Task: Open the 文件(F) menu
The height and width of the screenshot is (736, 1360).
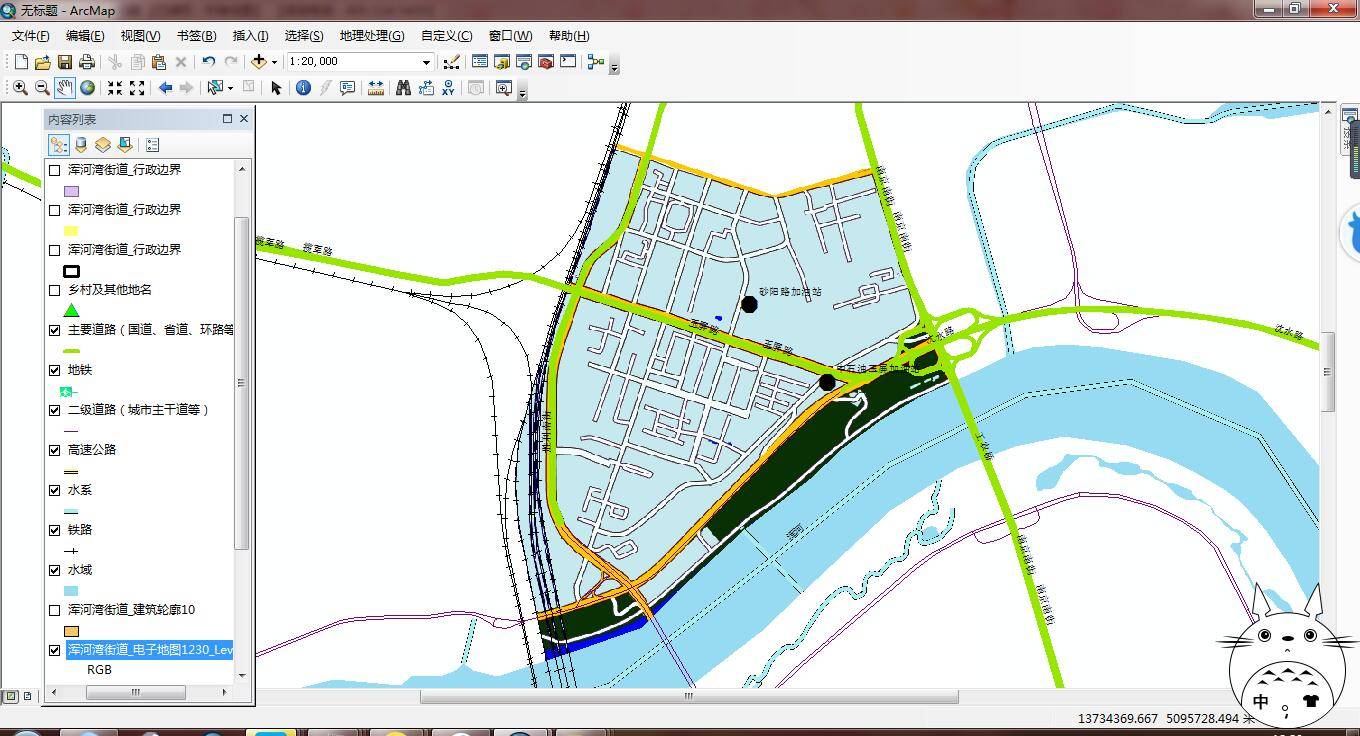Action: point(31,36)
